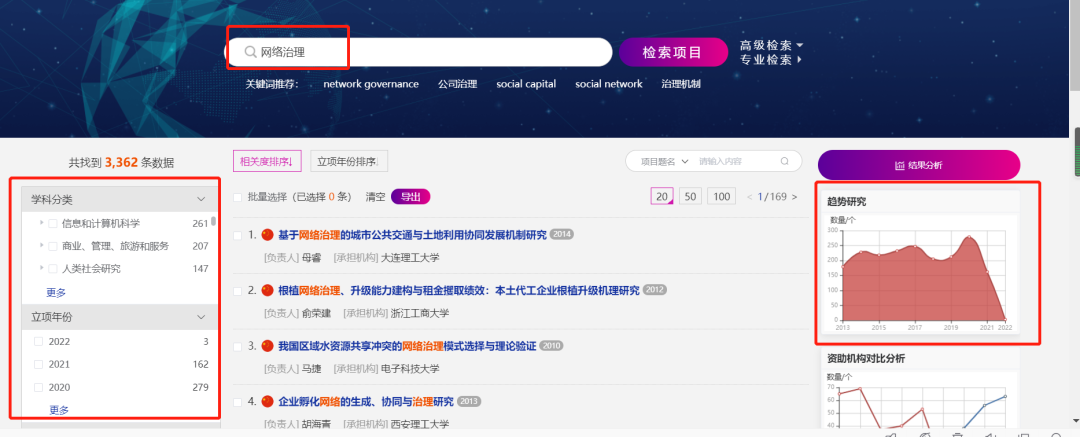Show 100 results per page
Viewport: 1080px width, 437px height.
(721, 196)
